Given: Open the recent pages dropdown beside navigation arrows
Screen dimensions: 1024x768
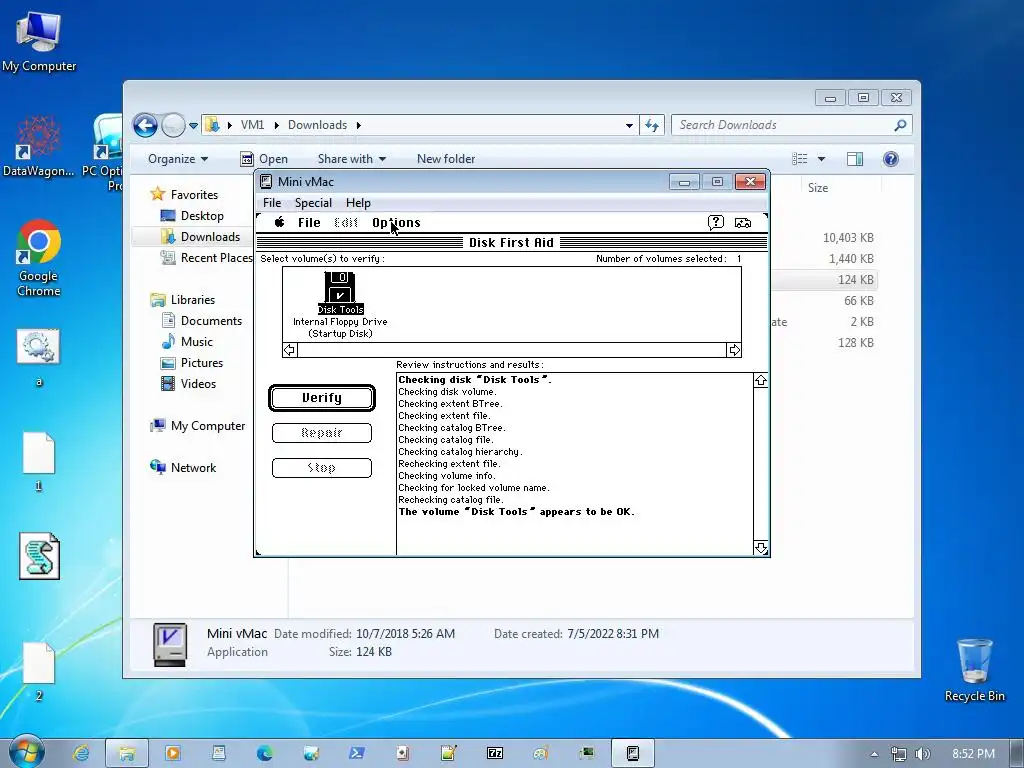Looking at the screenshot, I should pyautogui.click(x=193, y=125).
